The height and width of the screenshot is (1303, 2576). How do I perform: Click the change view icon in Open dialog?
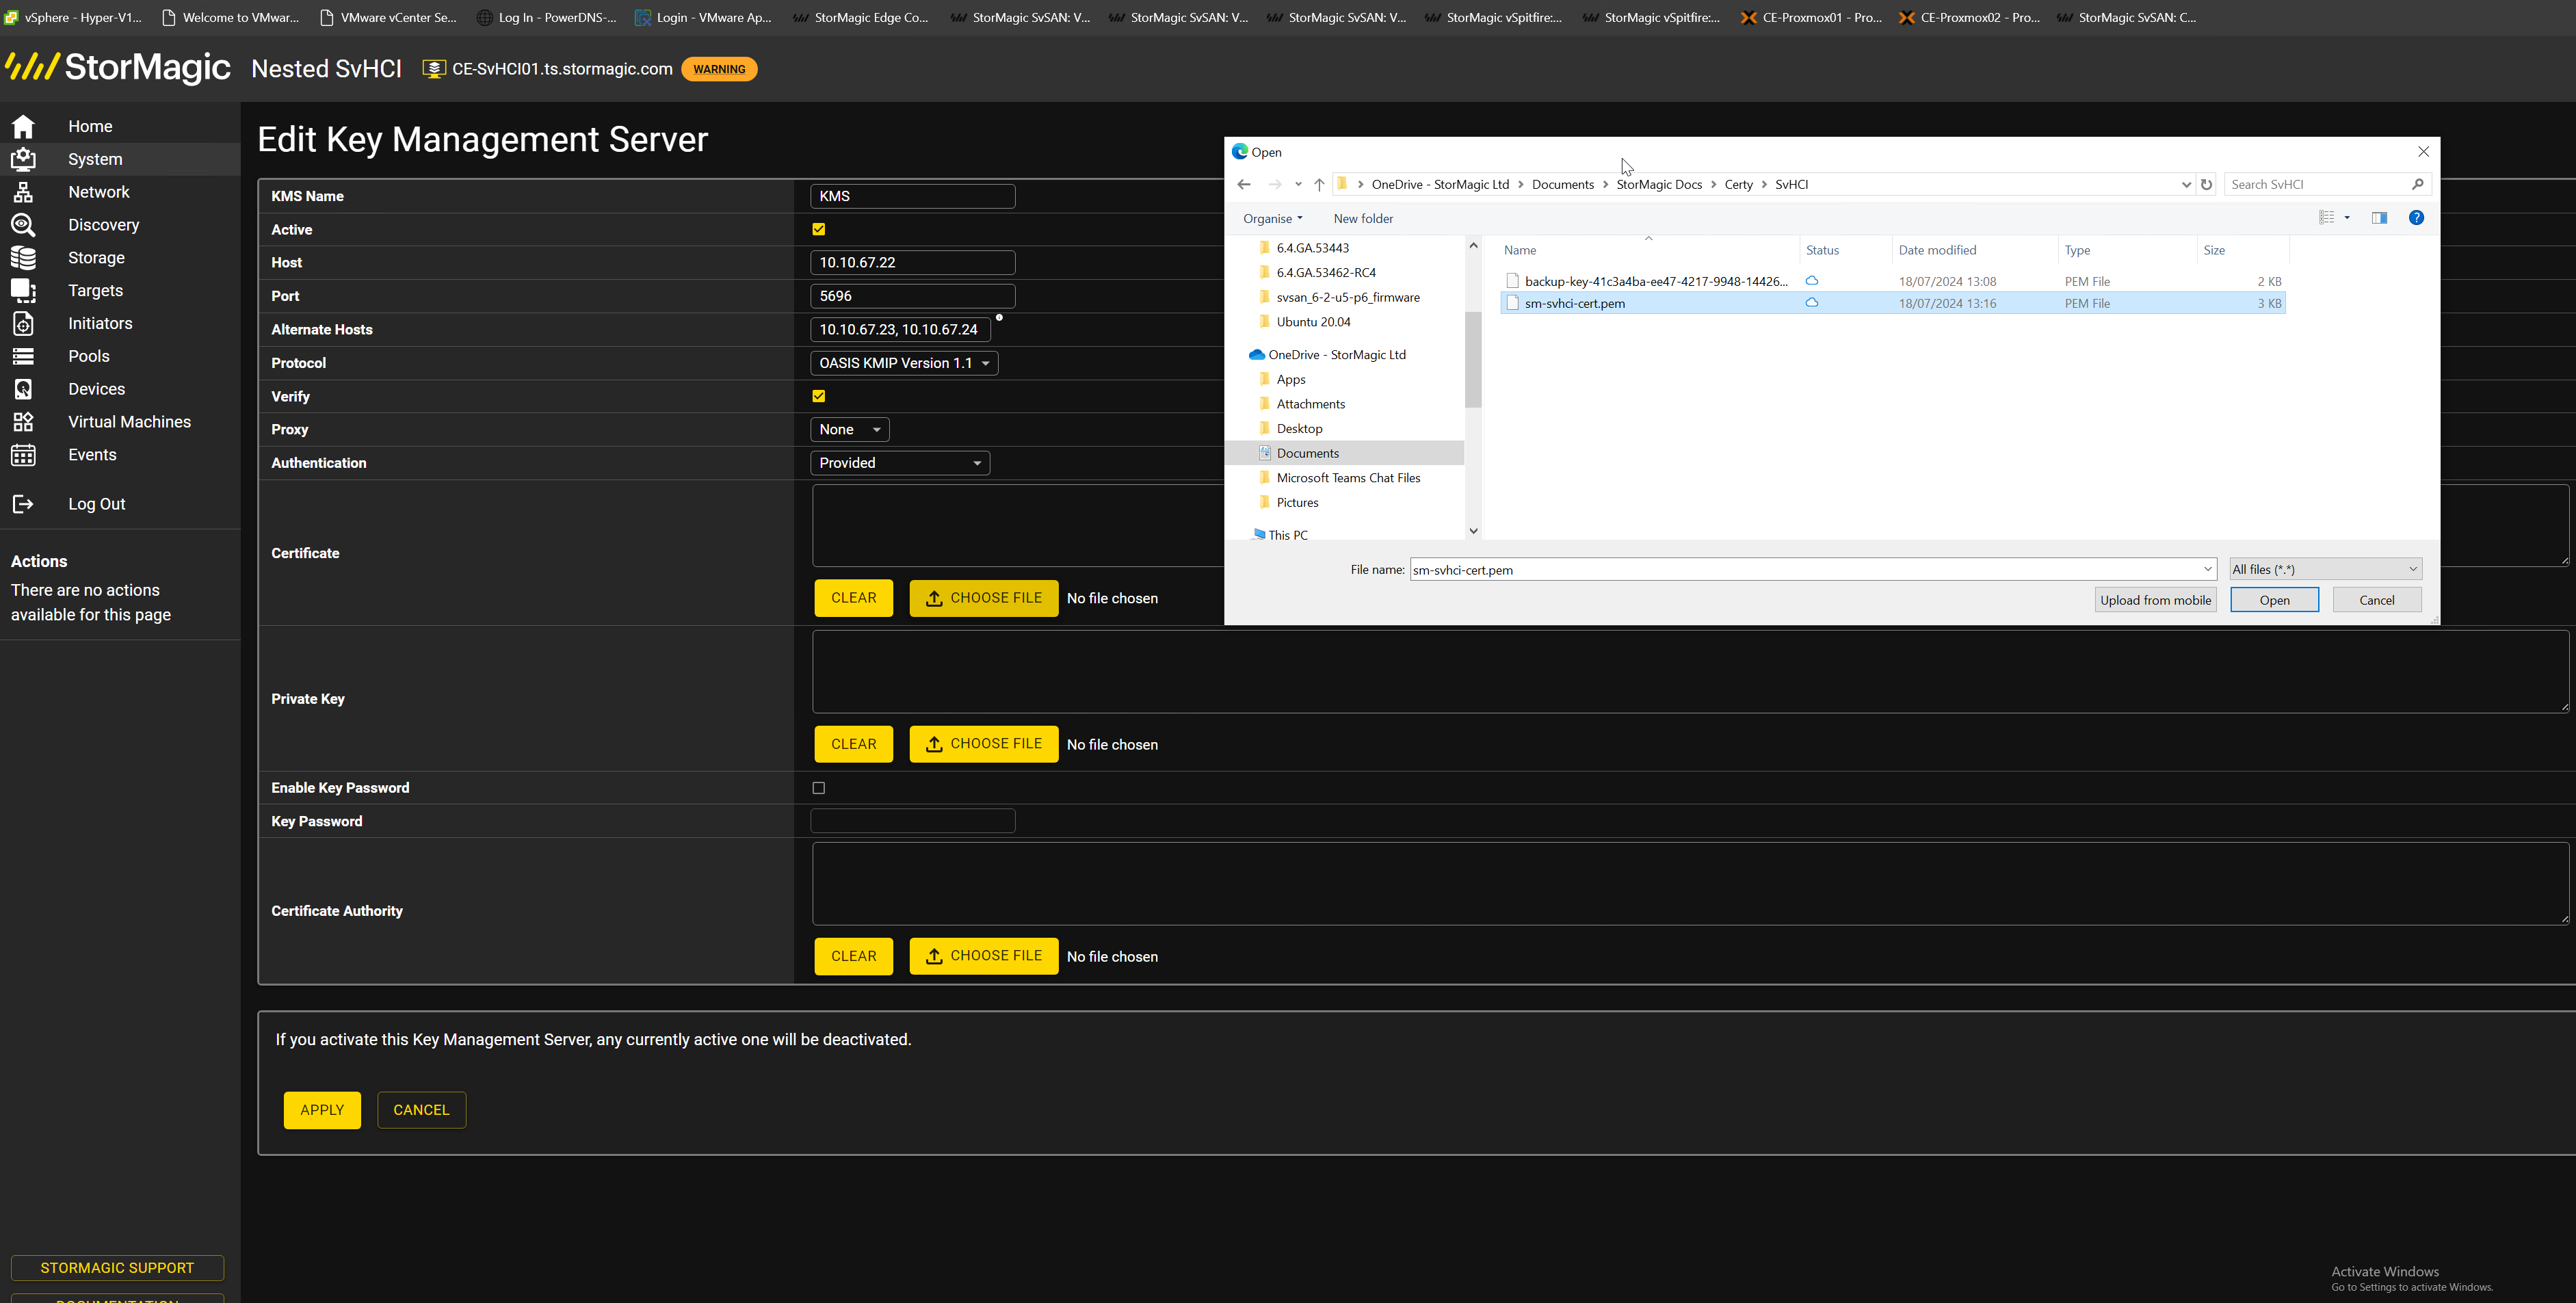point(2326,218)
